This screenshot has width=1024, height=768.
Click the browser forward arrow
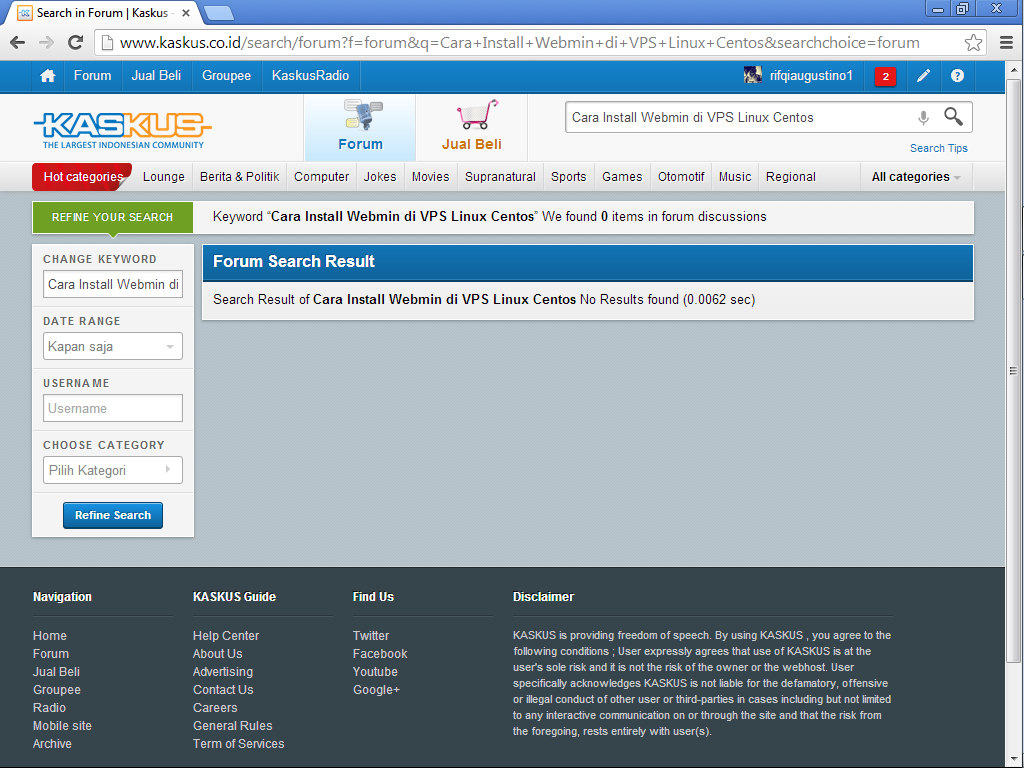click(46, 42)
